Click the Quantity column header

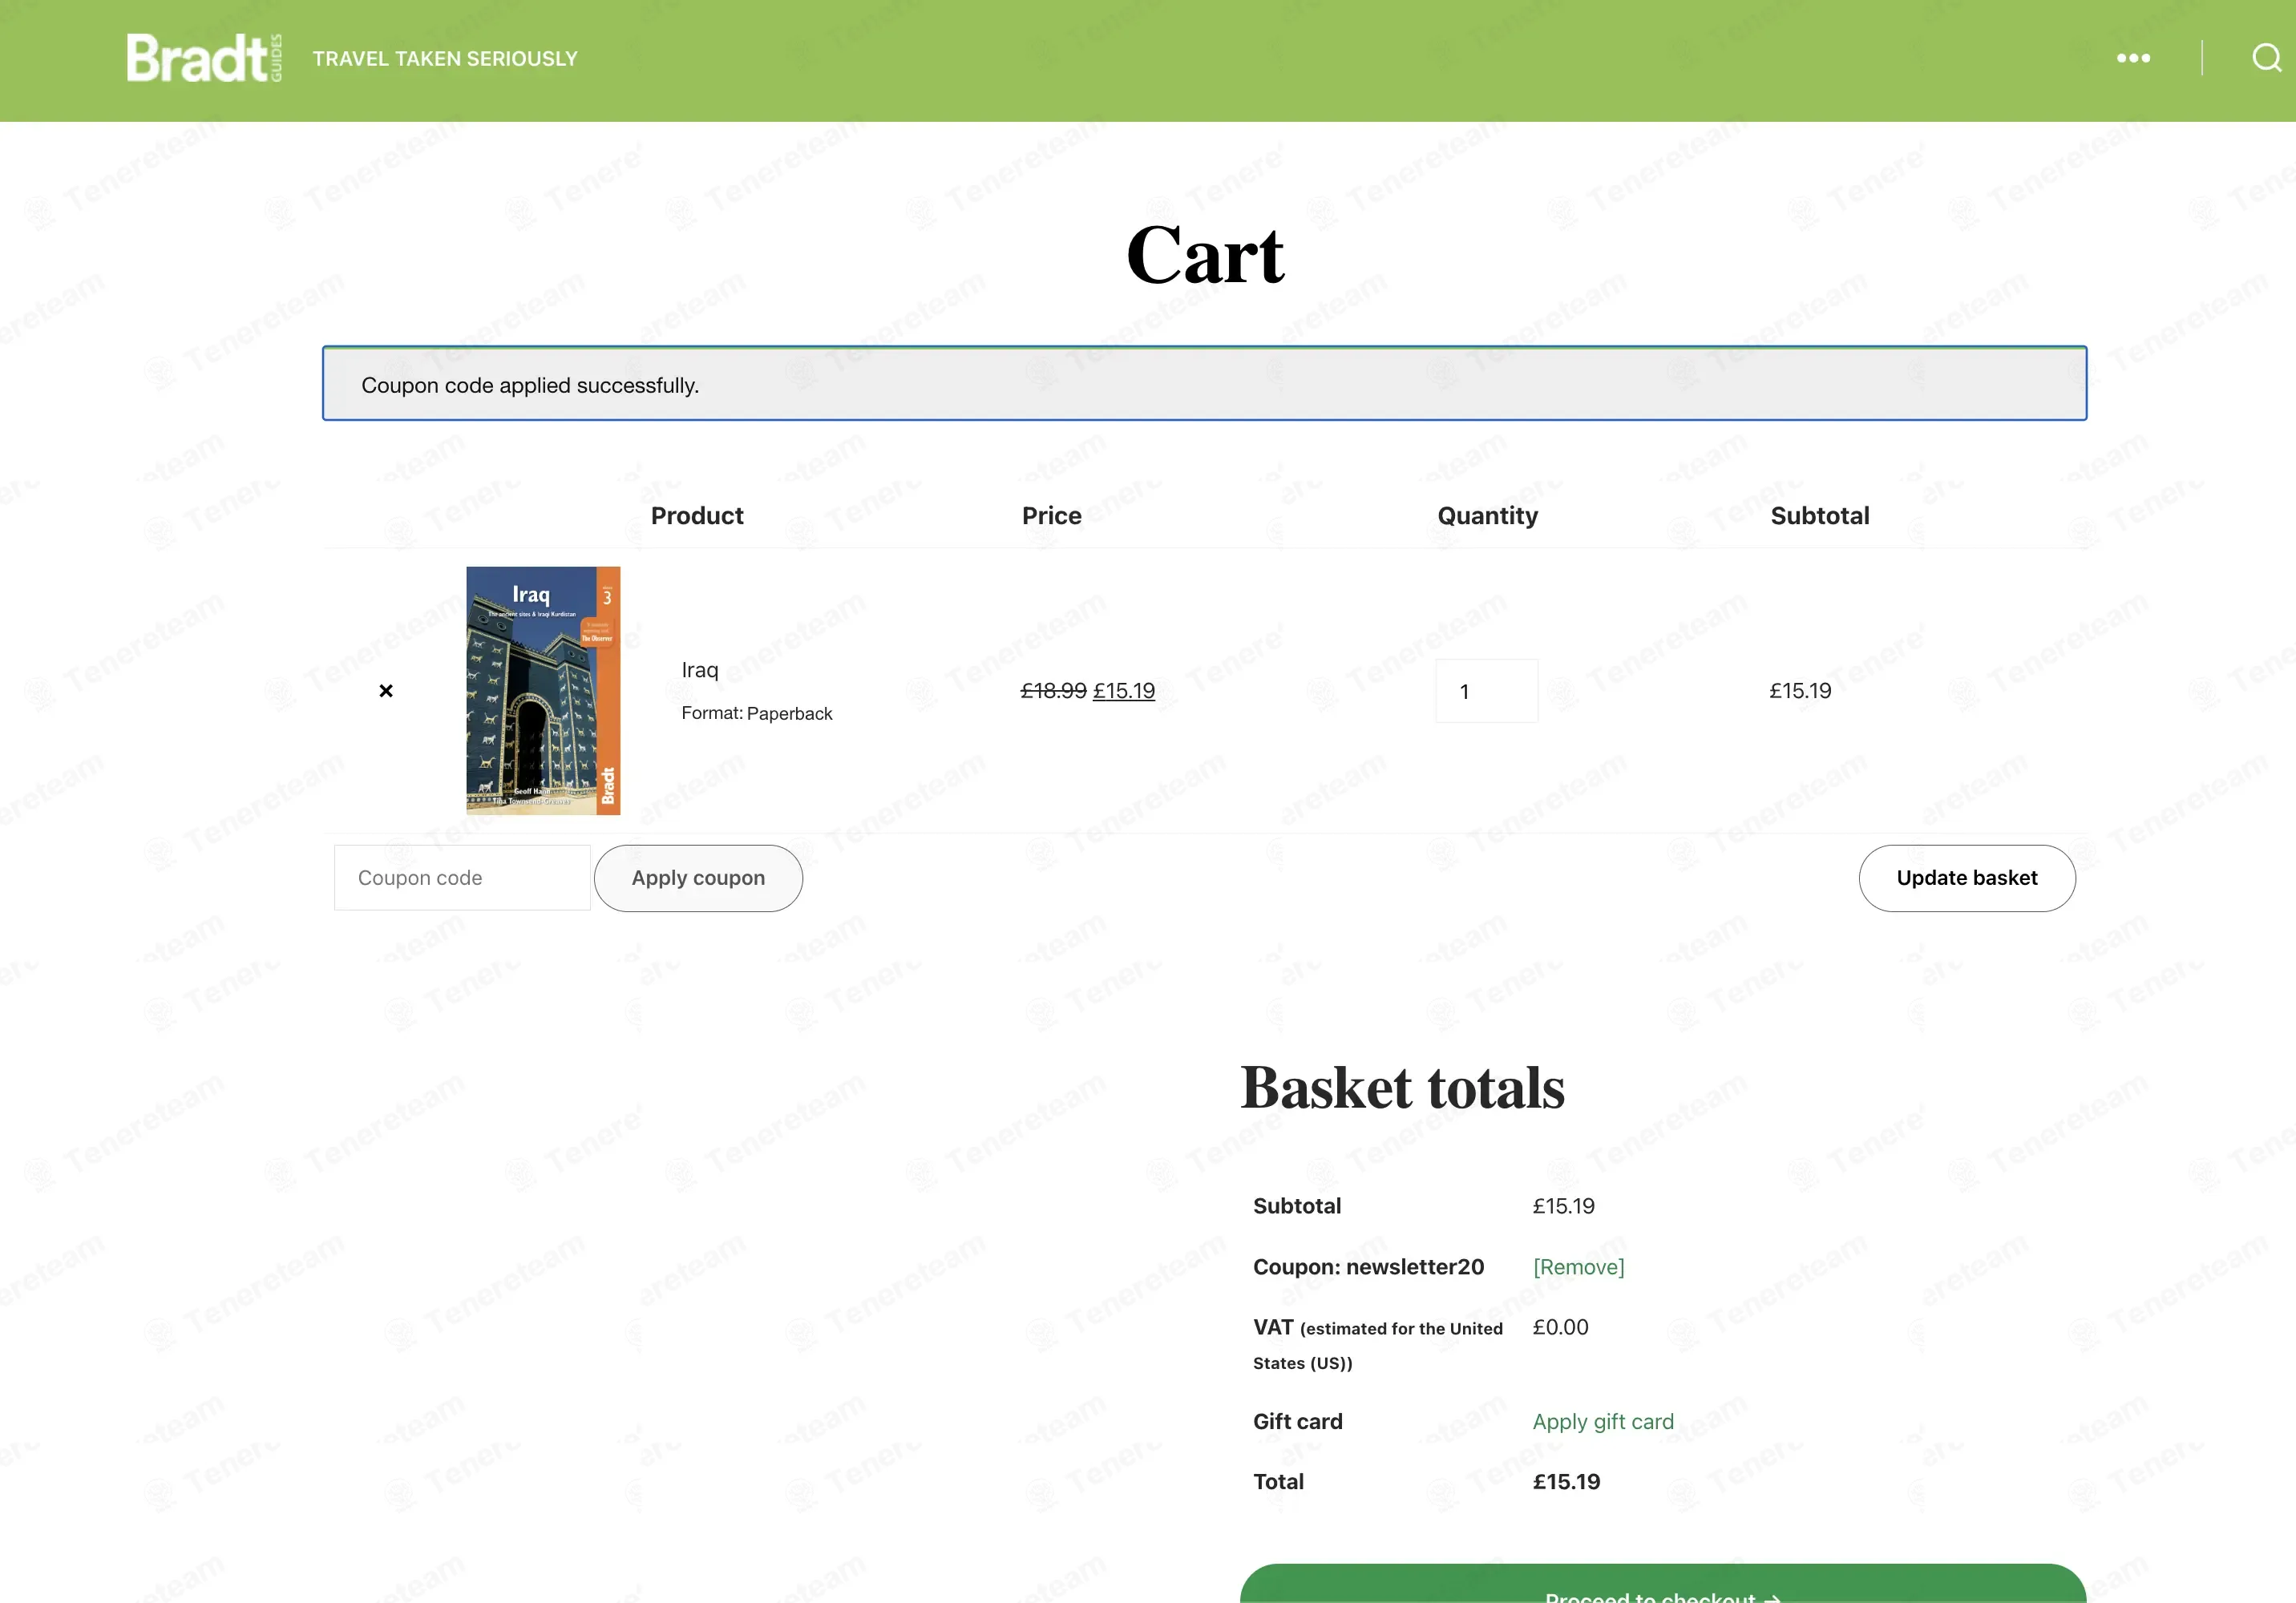[x=1487, y=516]
